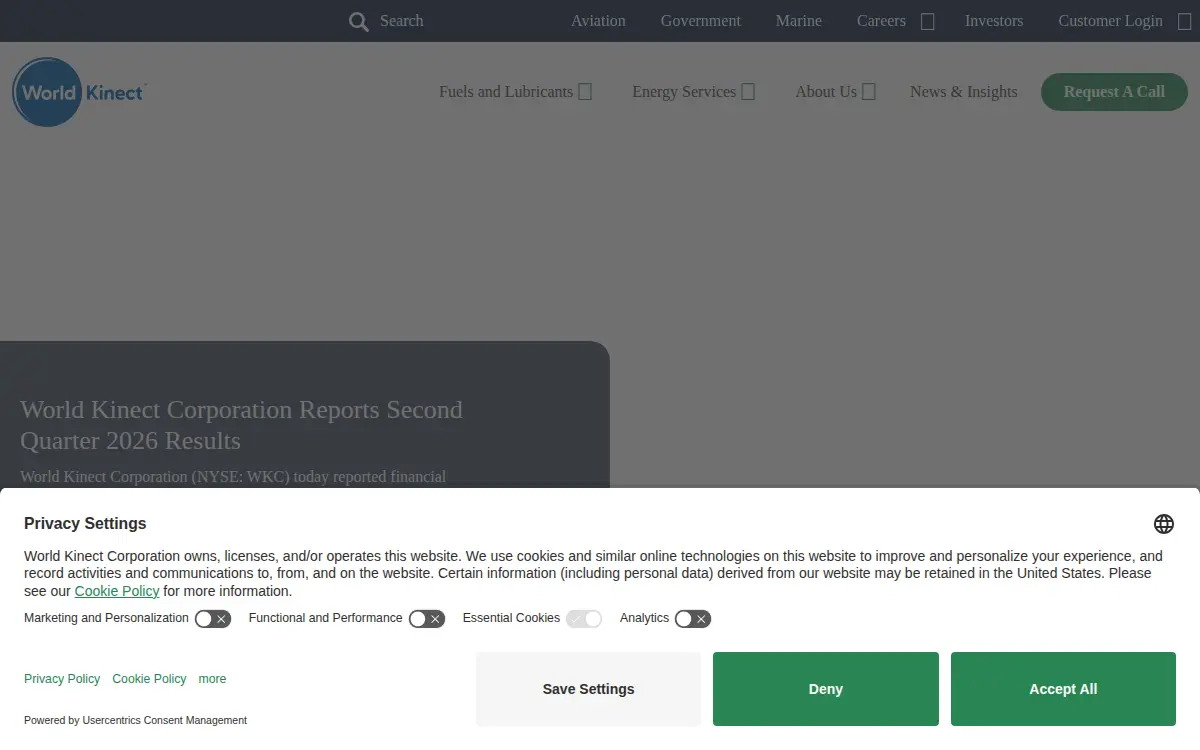Viewport: 1200px width, 750px height.
Task: Open the Aviation menu item
Action: (x=598, y=21)
